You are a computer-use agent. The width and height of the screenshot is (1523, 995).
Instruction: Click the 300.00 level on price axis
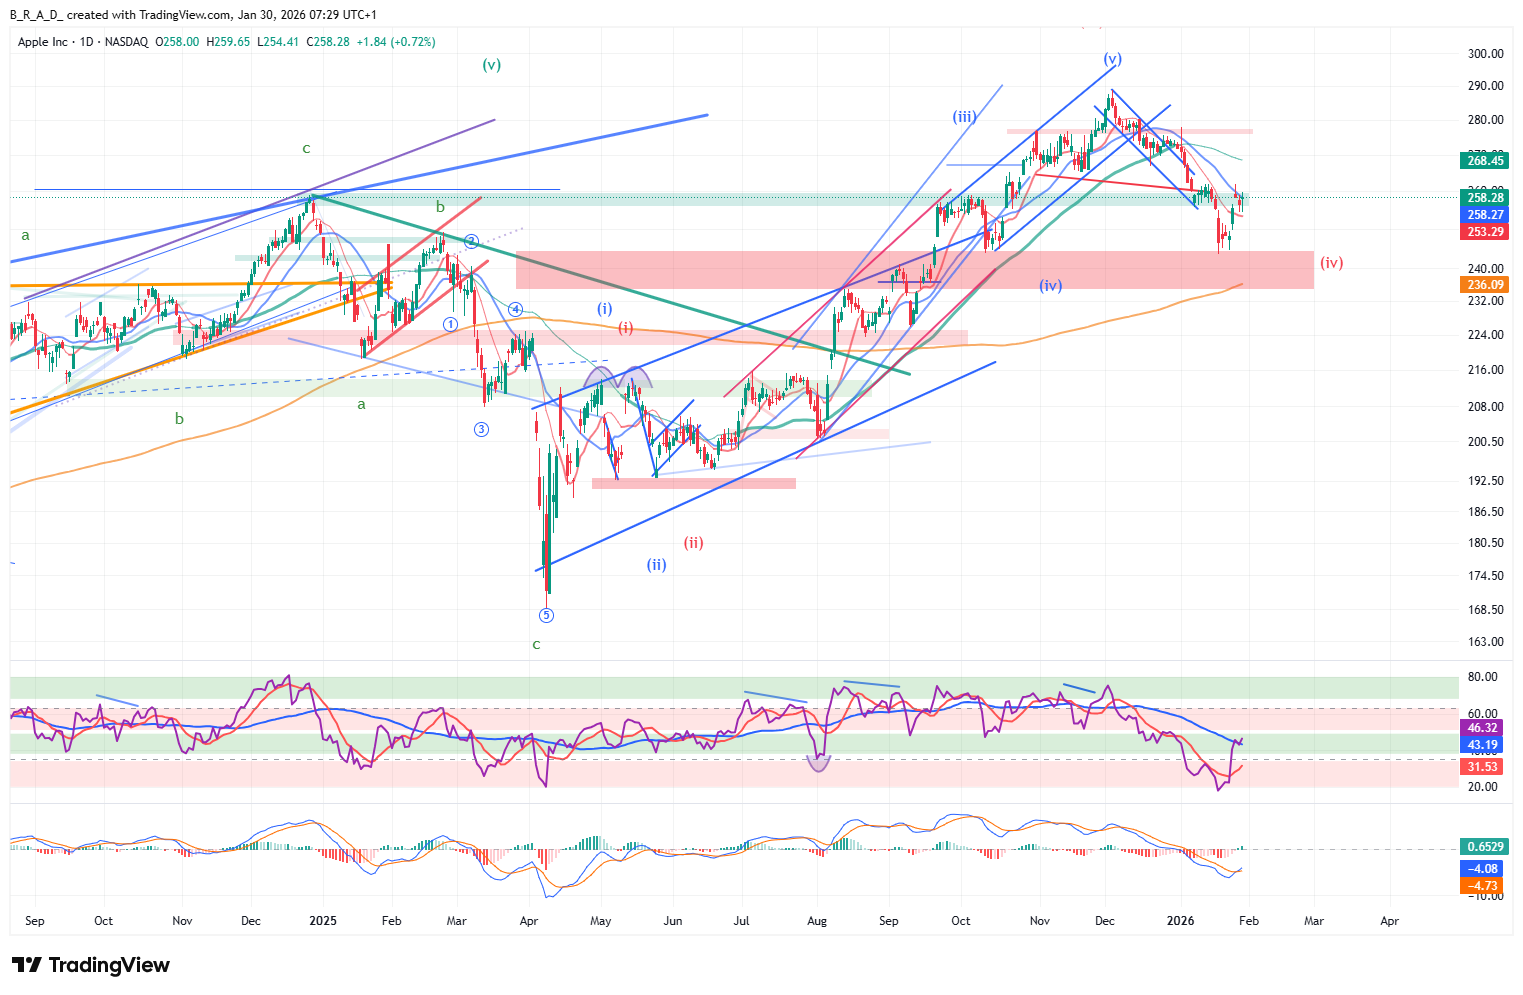(1485, 54)
